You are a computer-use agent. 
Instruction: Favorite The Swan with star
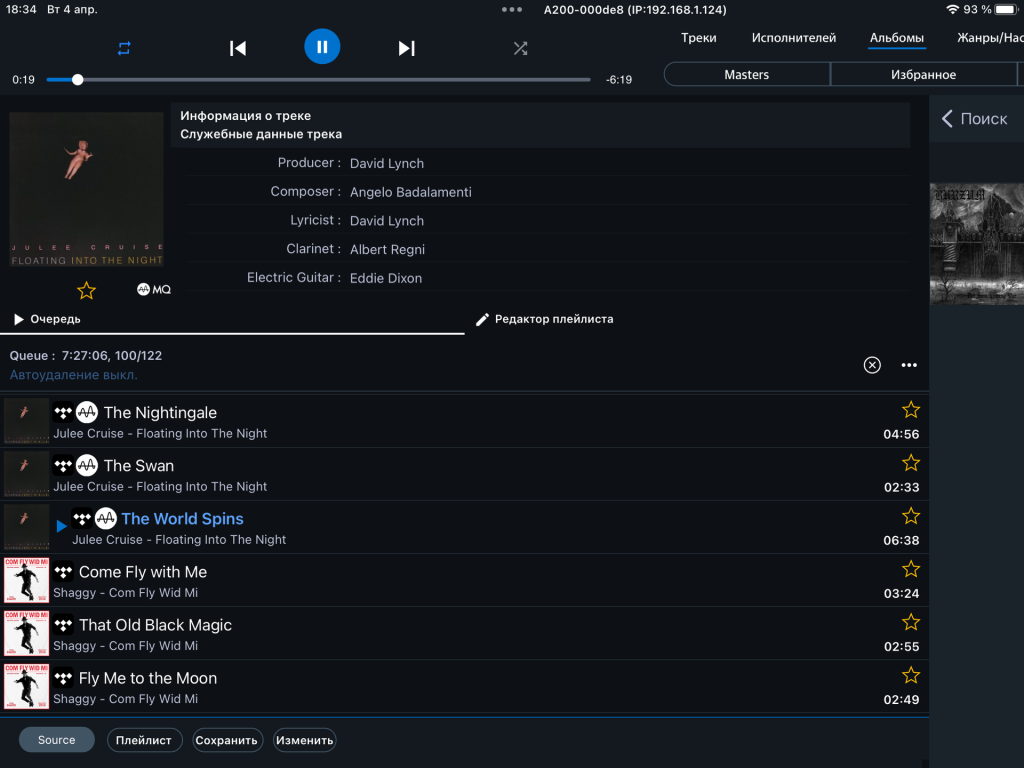(x=910, y=463)
